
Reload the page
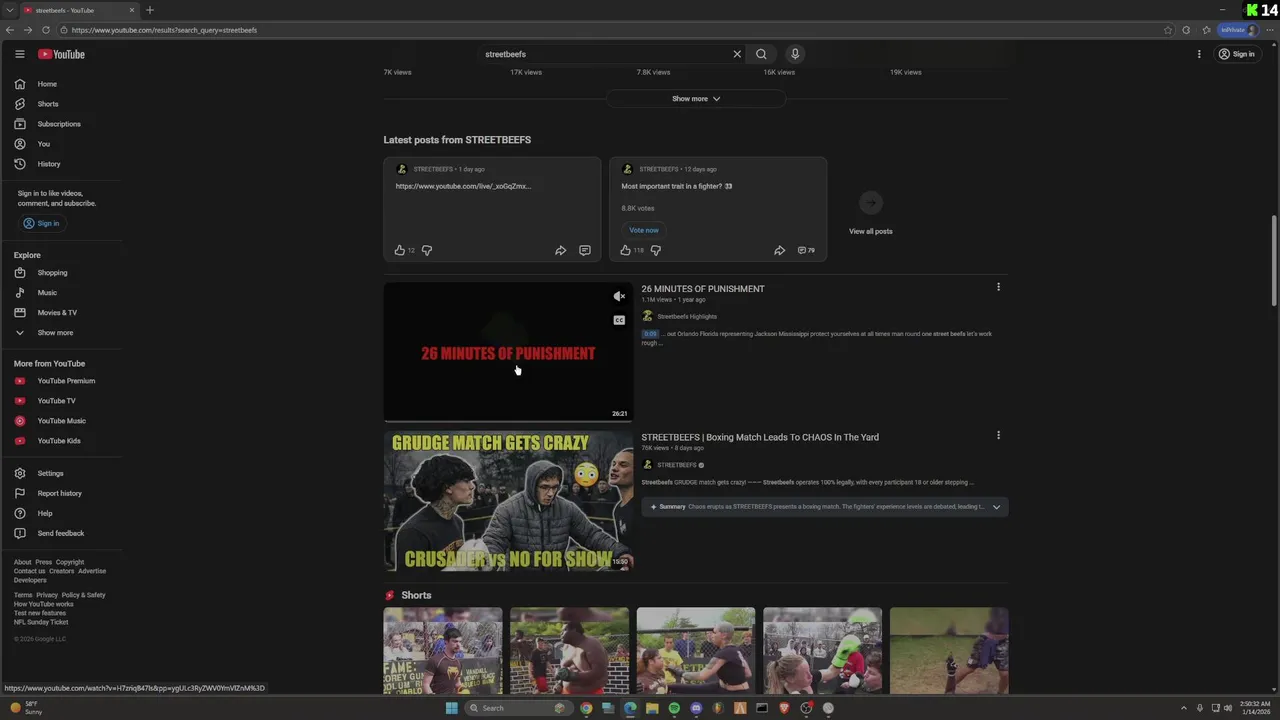click(46, 30)
